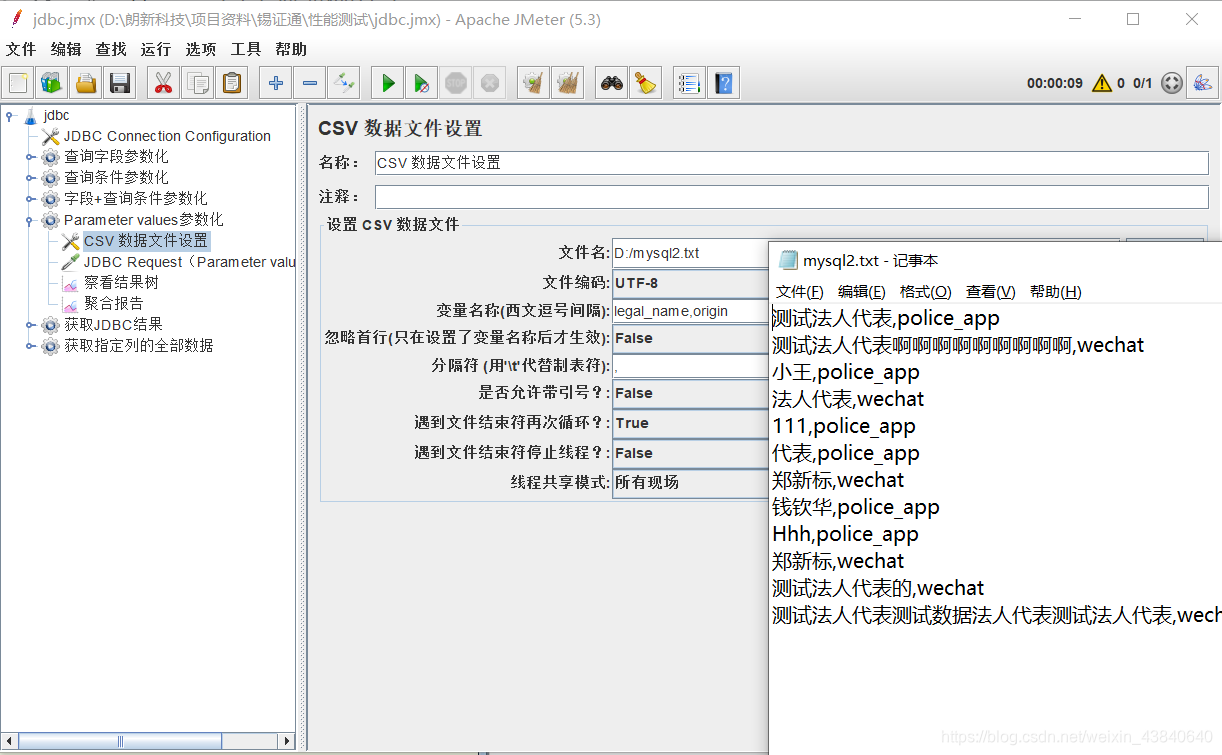Create a new test plan via toolbar
This screenshot has width=1222, height=755.
click(x=19, y=83)
